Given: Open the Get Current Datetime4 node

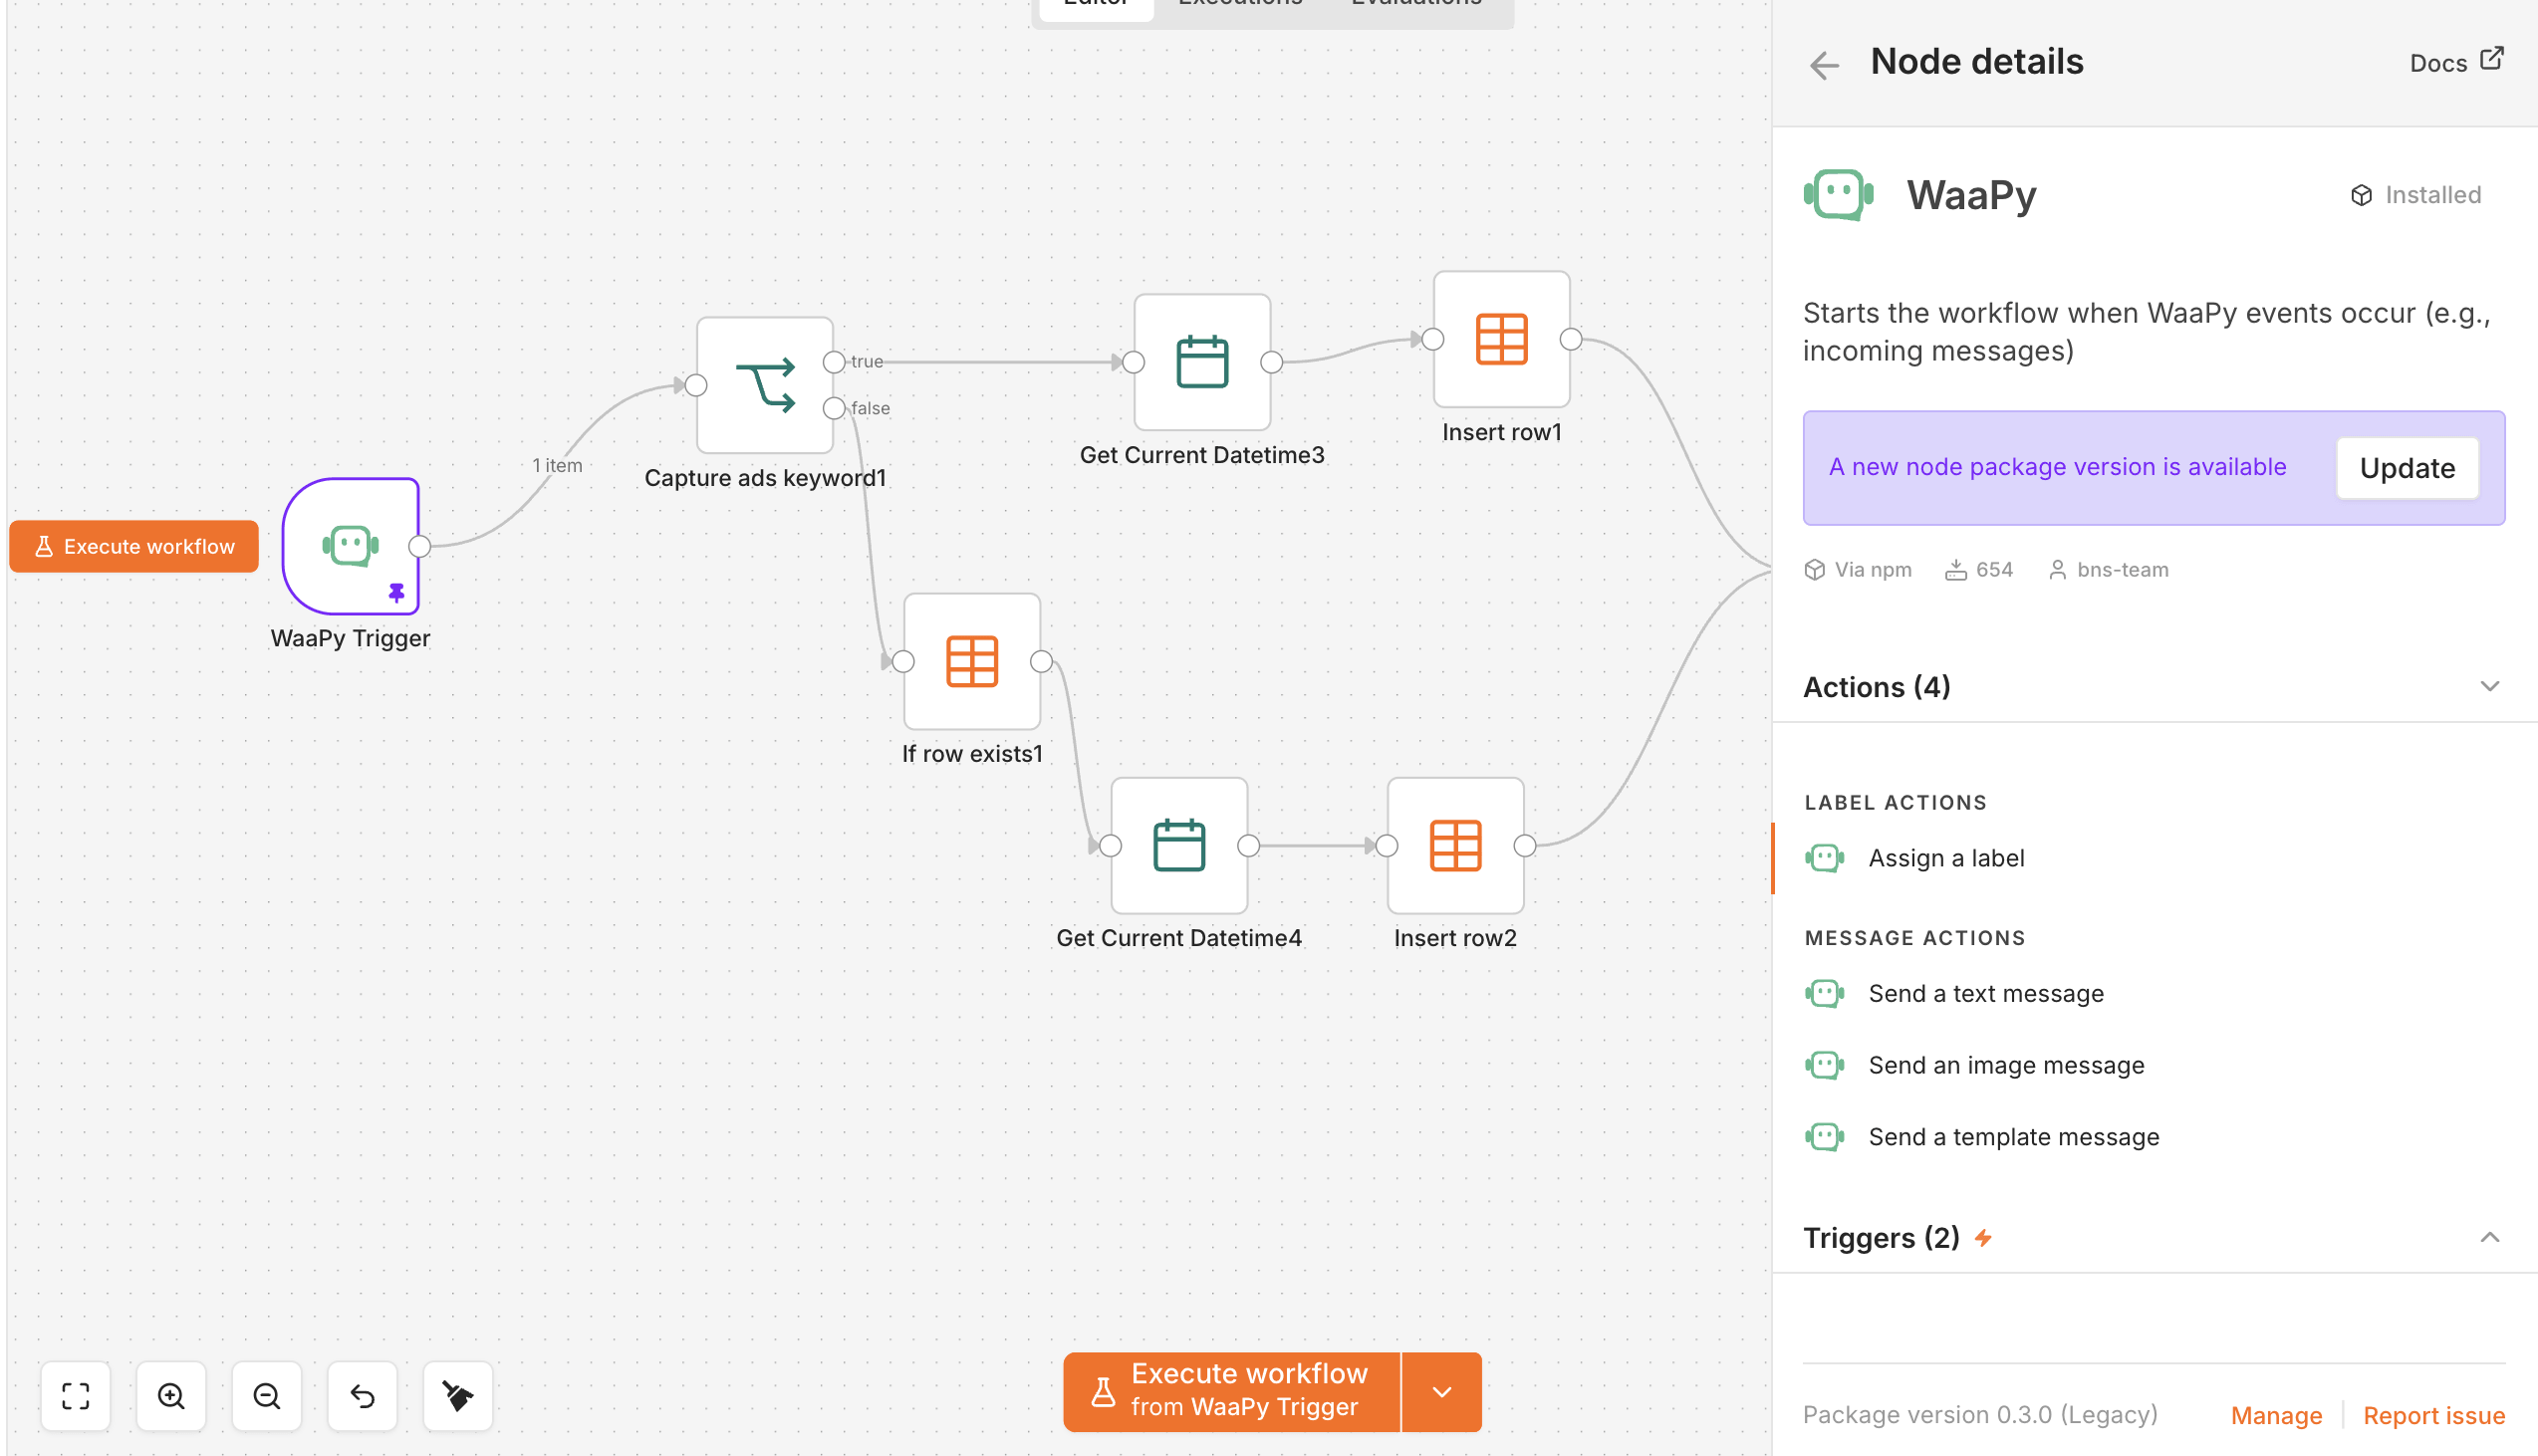Looking at the screenshot, I should click(1179, 846).
